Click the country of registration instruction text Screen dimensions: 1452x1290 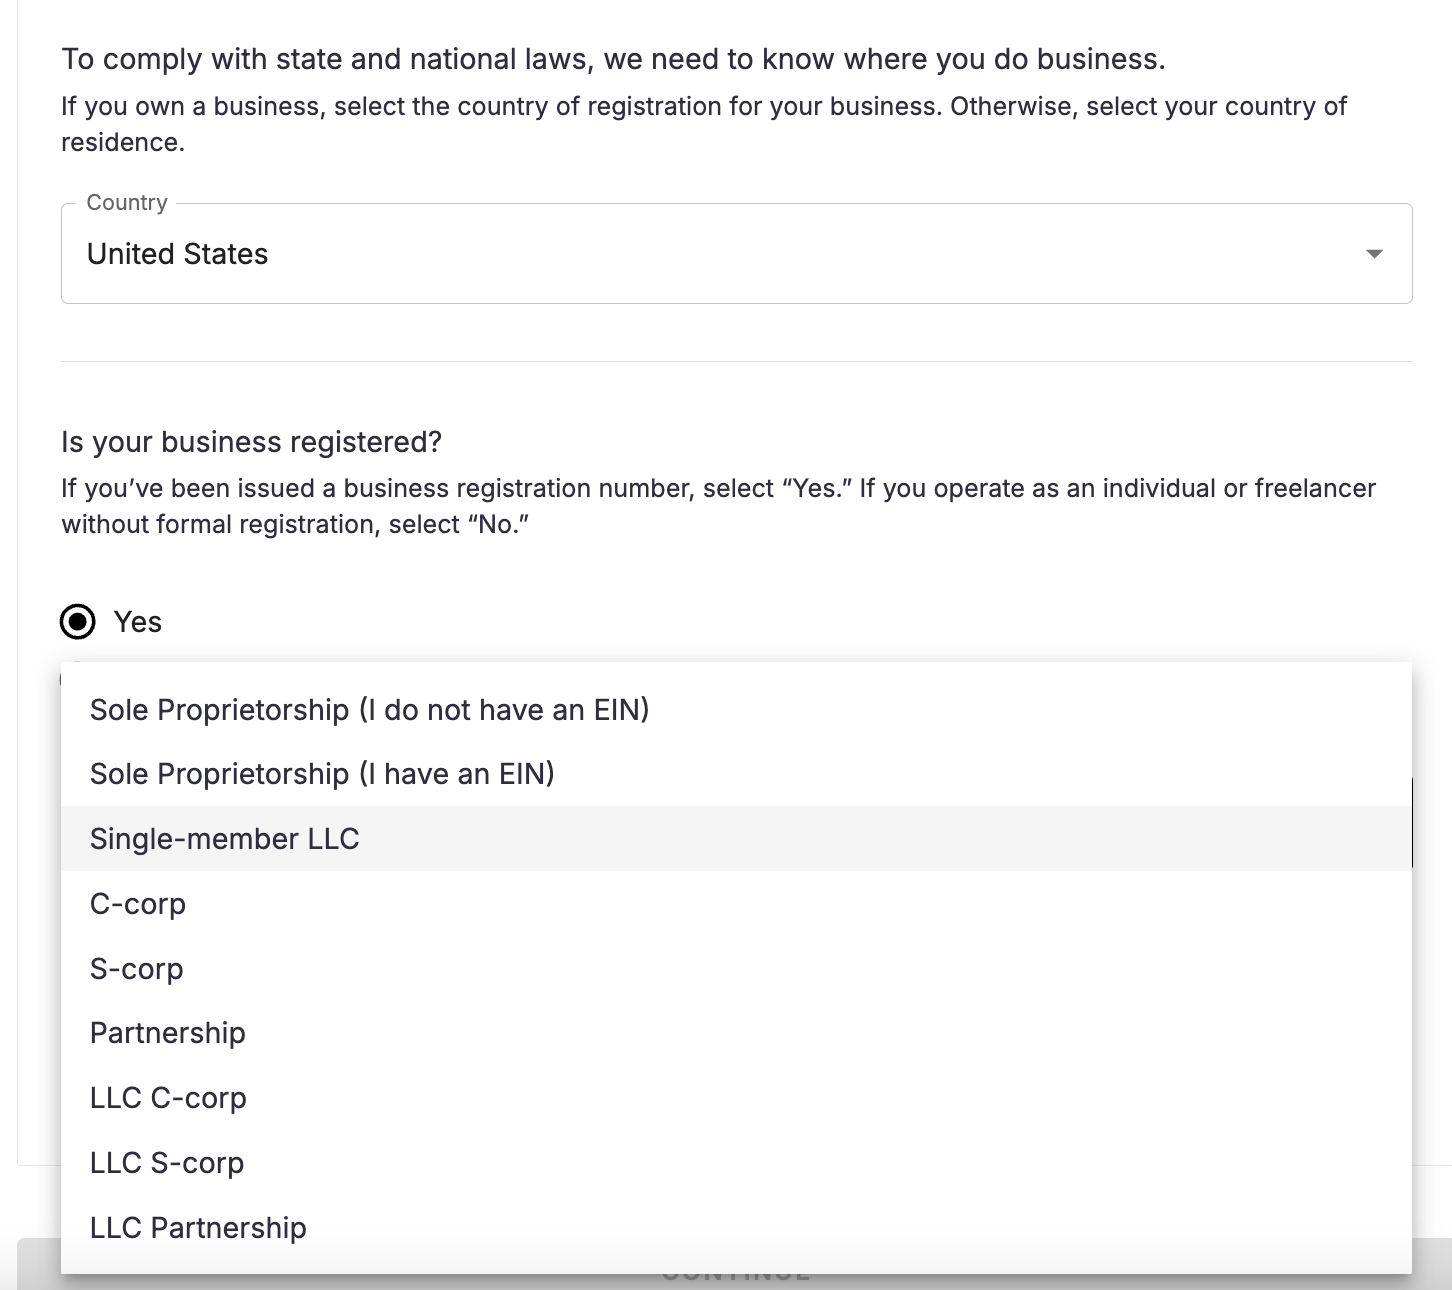[x=703, y=124]
